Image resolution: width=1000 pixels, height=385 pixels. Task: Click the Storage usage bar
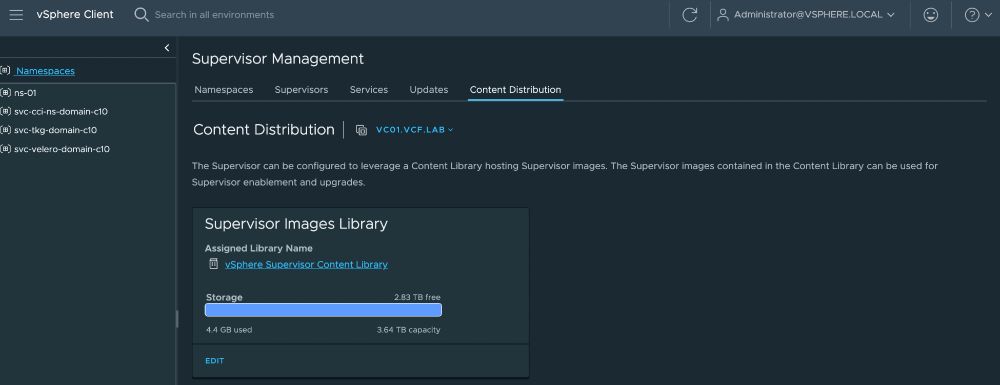tap(323, 310)
